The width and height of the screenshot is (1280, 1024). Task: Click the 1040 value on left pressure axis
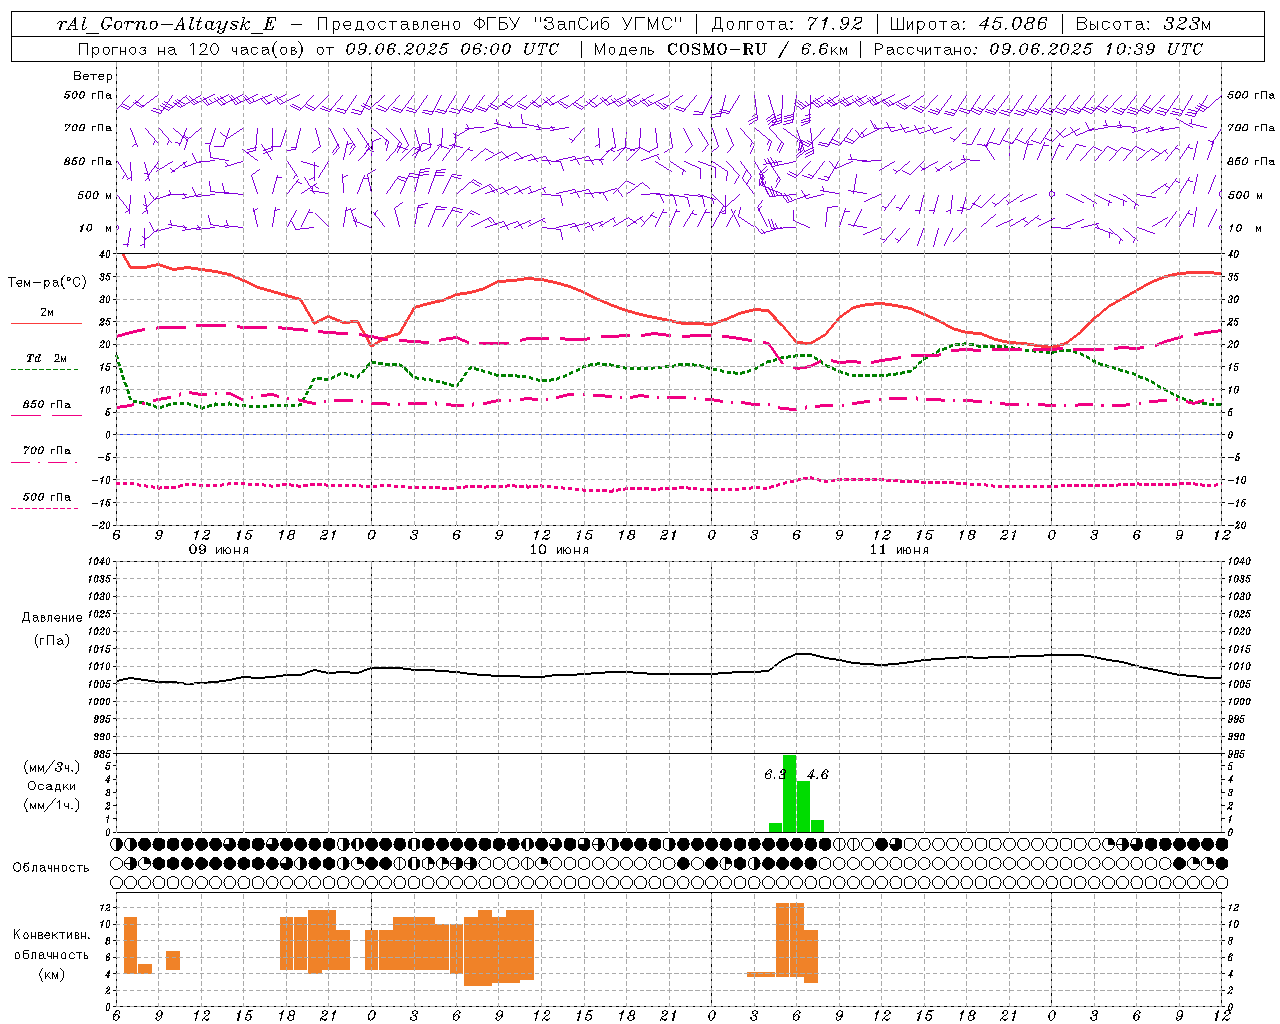[99, 561]
